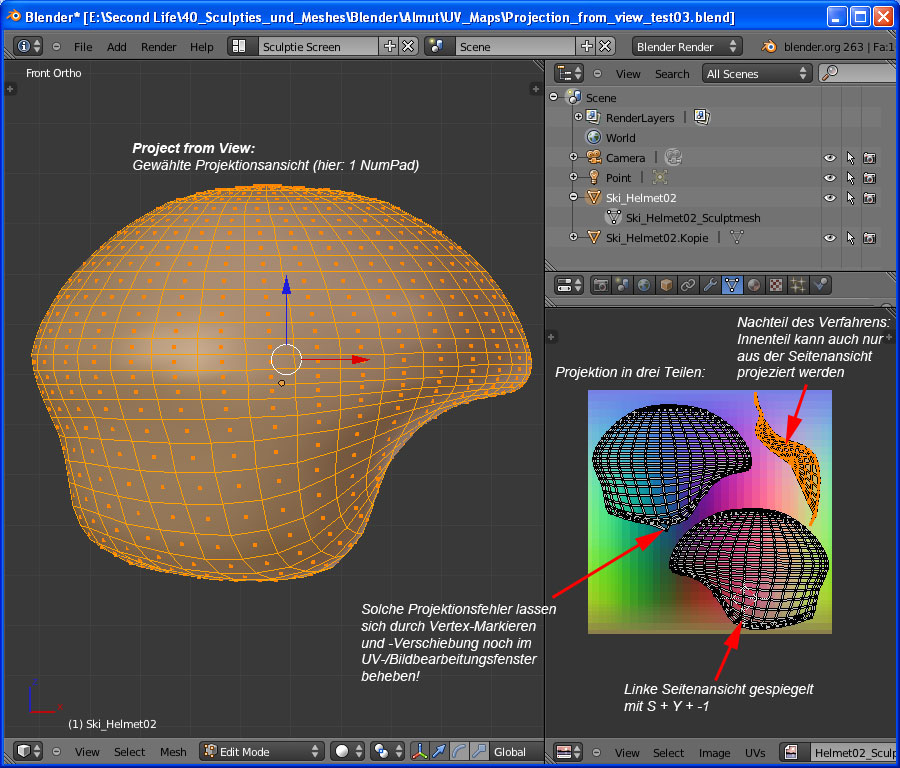The width and height of the screenshot is (900, 768).
Task: Enable the translate manipulator arrow icon
Action: [x=440, y=752]
